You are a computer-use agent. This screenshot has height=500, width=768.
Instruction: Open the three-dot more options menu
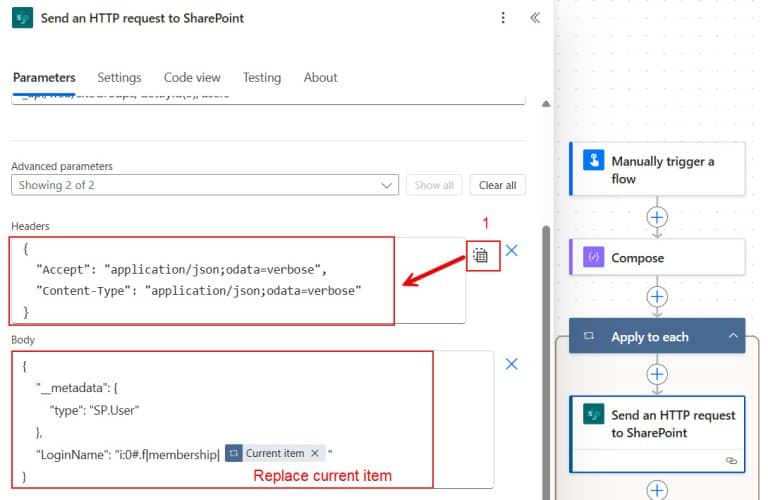tap(503, 18)
